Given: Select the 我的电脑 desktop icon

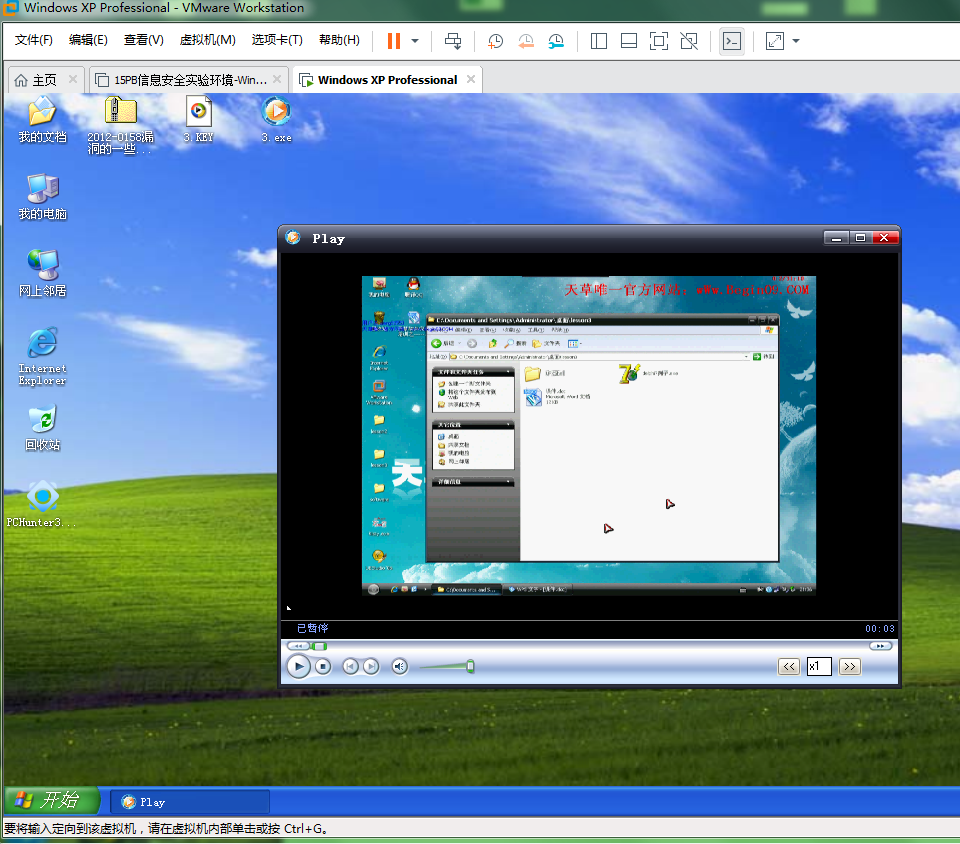Looking at the screenshot, I should tap(42, 196).
